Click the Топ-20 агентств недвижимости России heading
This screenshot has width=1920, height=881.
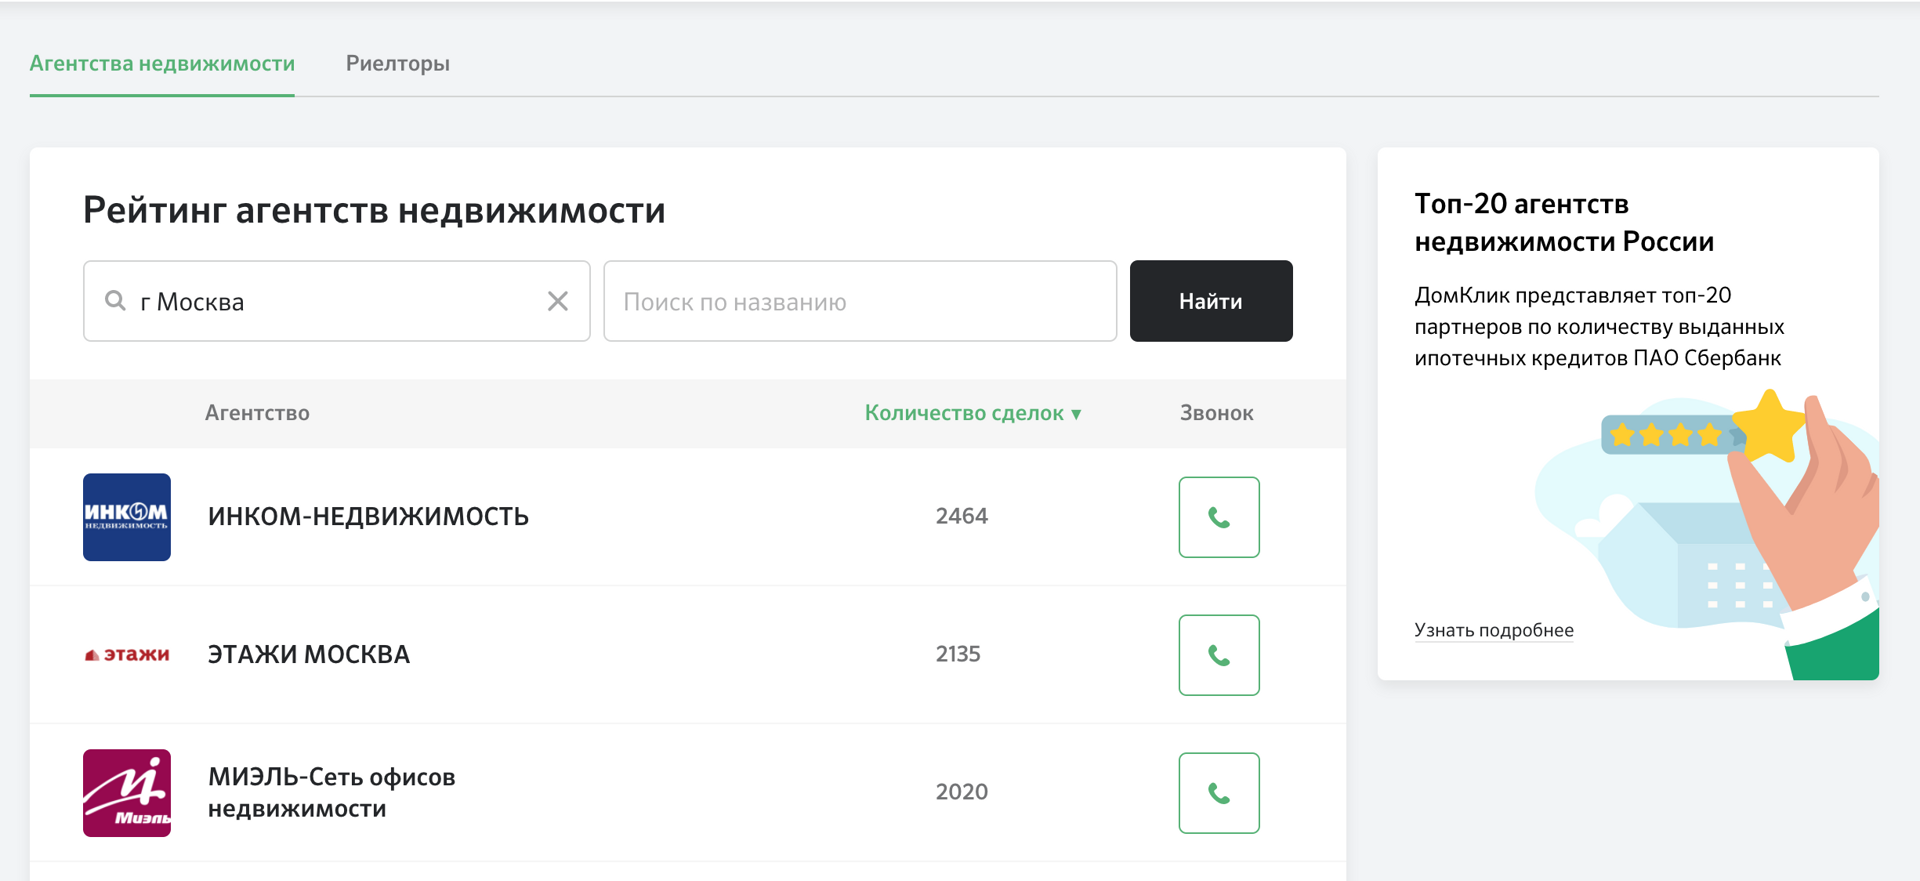click(x=1564, y=222)
